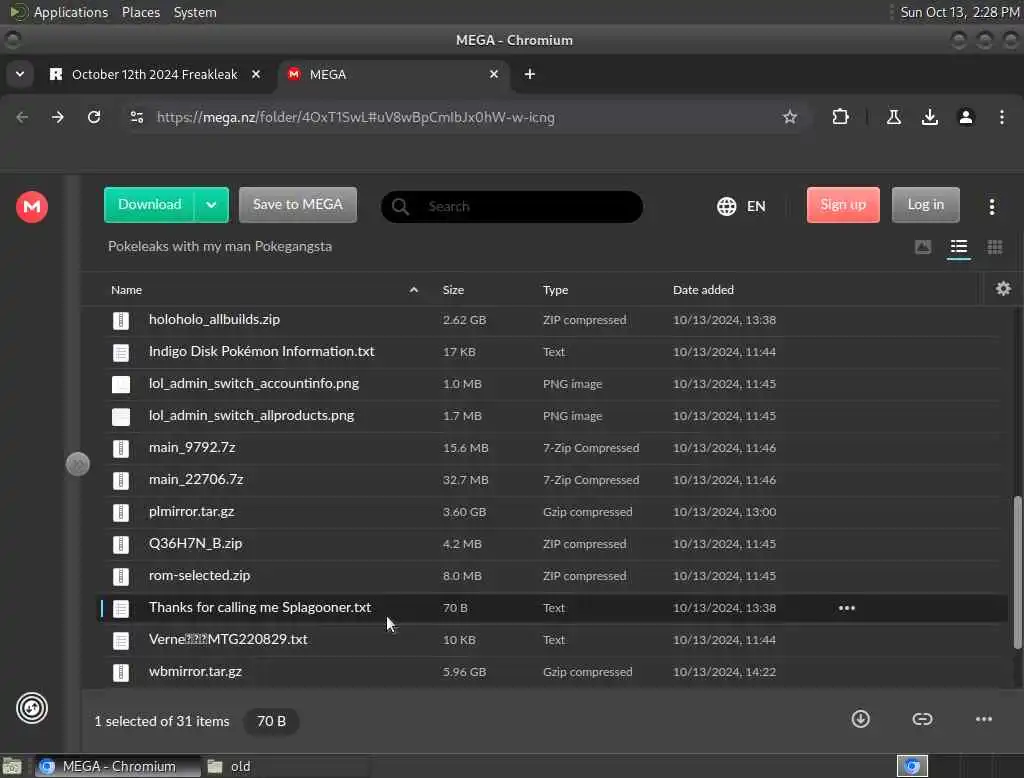The height and width of the screenshot is (778, 1024).
Task: Click the green Download button
Action: [150, 205]
